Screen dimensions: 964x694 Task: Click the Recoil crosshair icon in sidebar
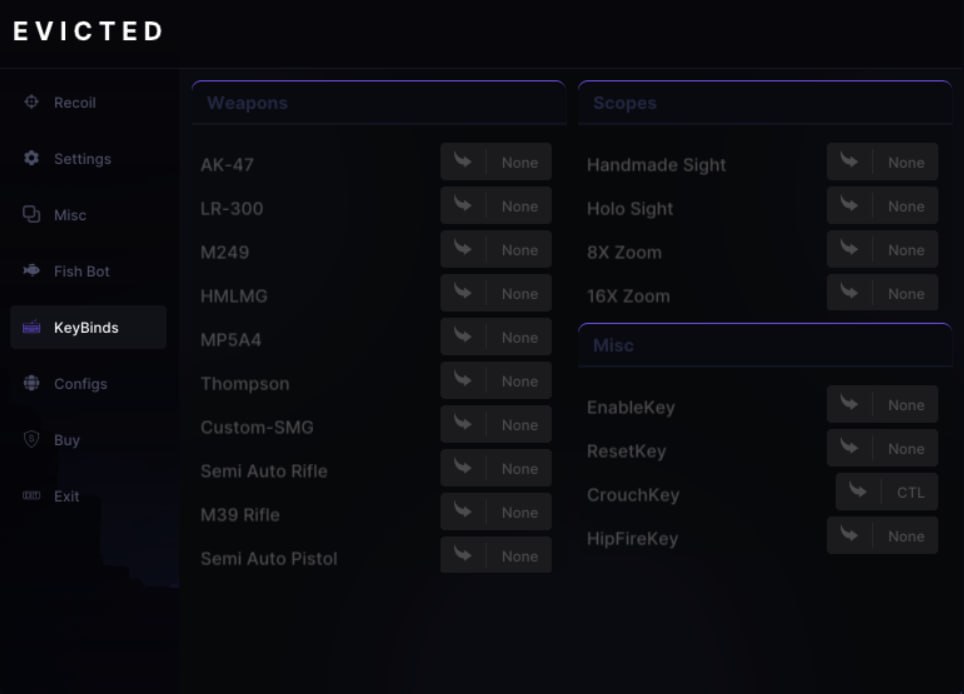tap(31, 102)
